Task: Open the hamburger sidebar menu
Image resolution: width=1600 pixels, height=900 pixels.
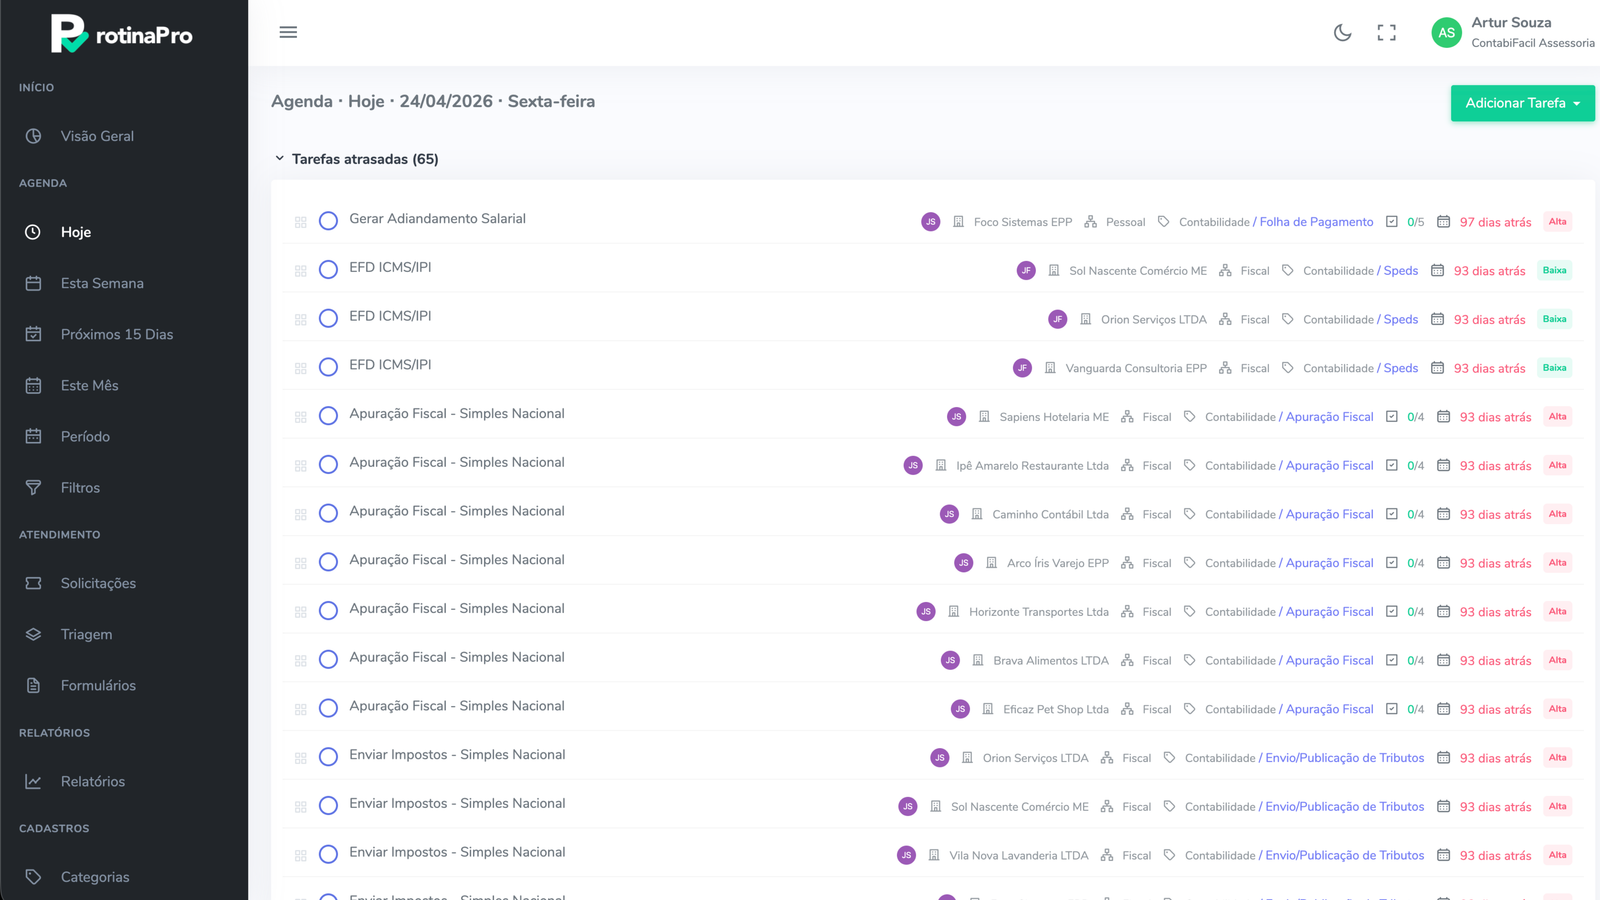Action: click(288, 32)
